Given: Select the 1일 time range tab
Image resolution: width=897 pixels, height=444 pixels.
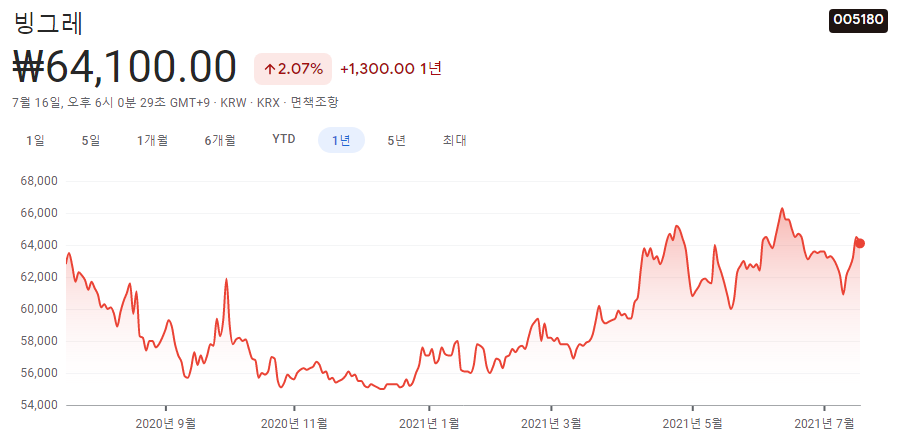Looking at the screenshot, I should (35, 140).
